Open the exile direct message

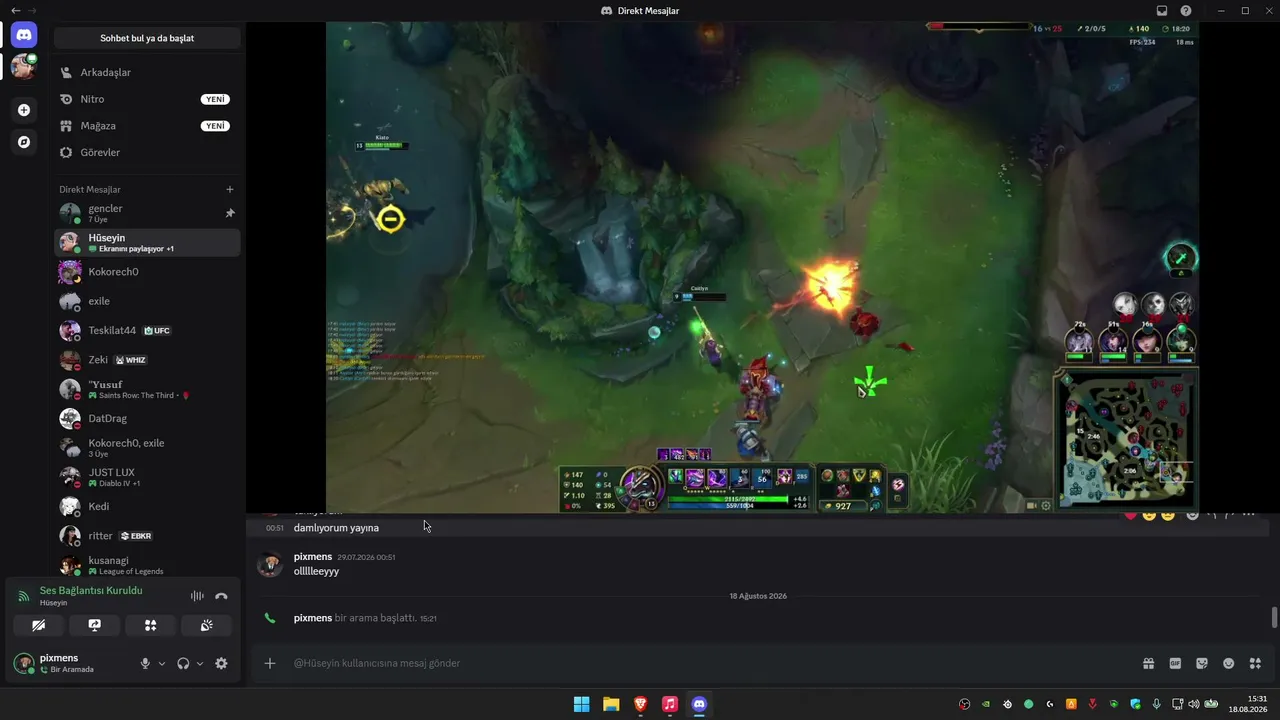click(x=147, y=301)
